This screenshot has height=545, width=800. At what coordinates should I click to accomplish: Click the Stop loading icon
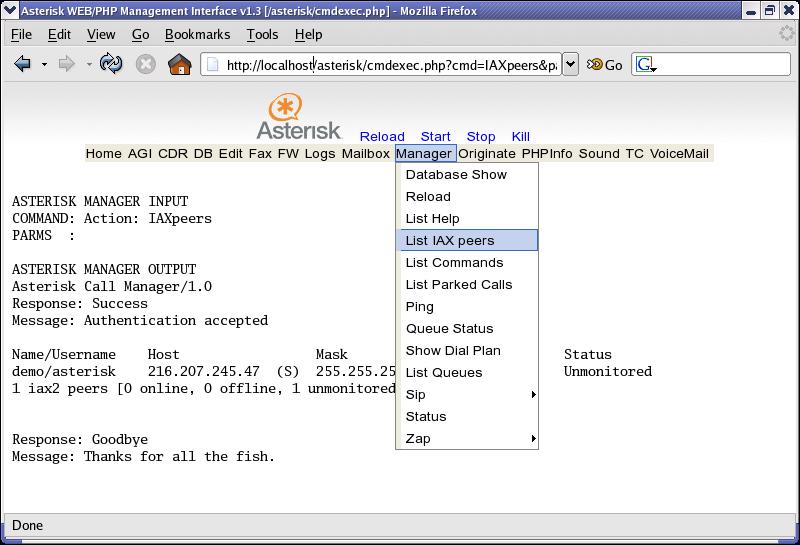tap(146, 65)
